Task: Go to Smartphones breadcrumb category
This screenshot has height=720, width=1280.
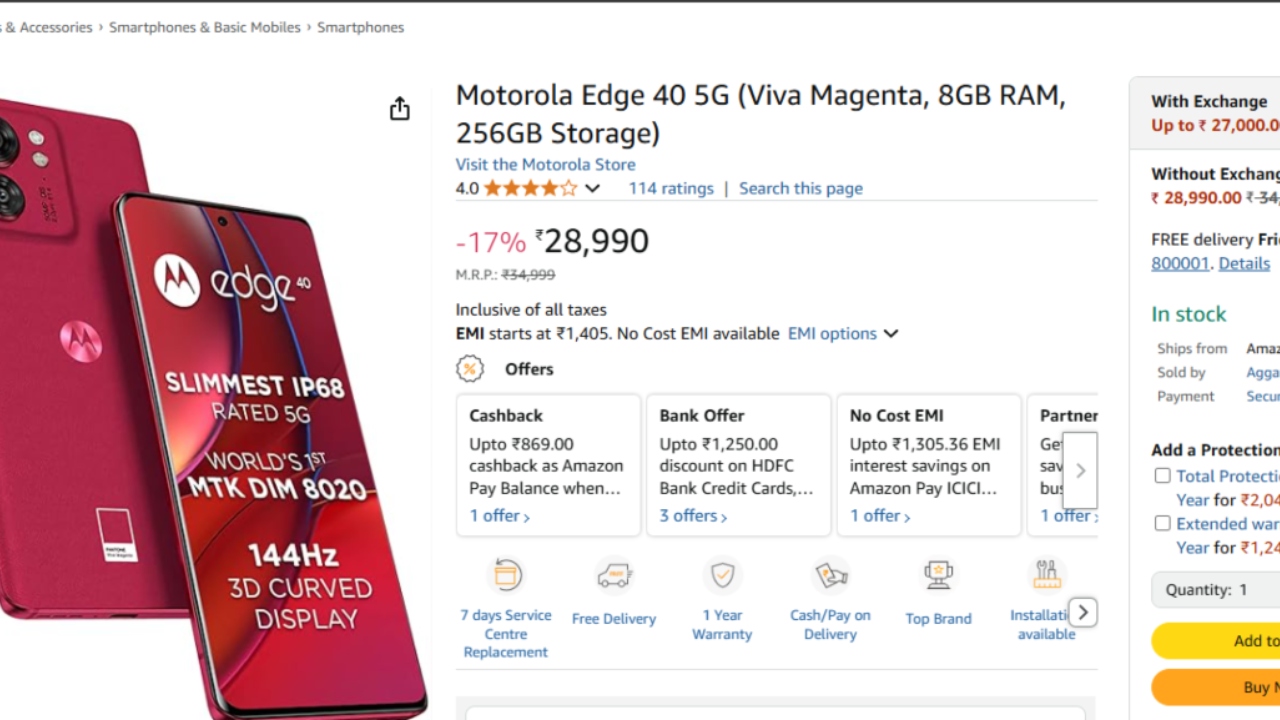Action: (x=360, y=27)
